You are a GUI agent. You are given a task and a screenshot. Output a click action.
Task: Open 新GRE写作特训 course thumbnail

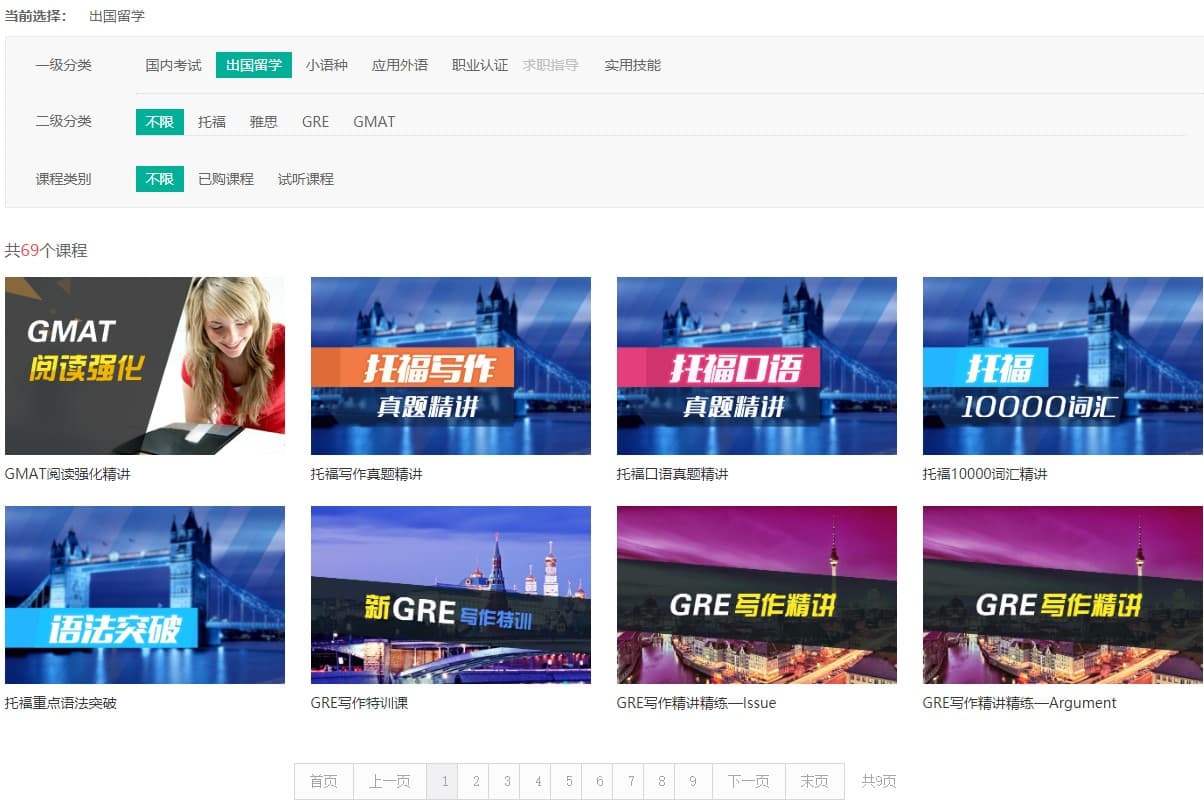click(451, 595)
